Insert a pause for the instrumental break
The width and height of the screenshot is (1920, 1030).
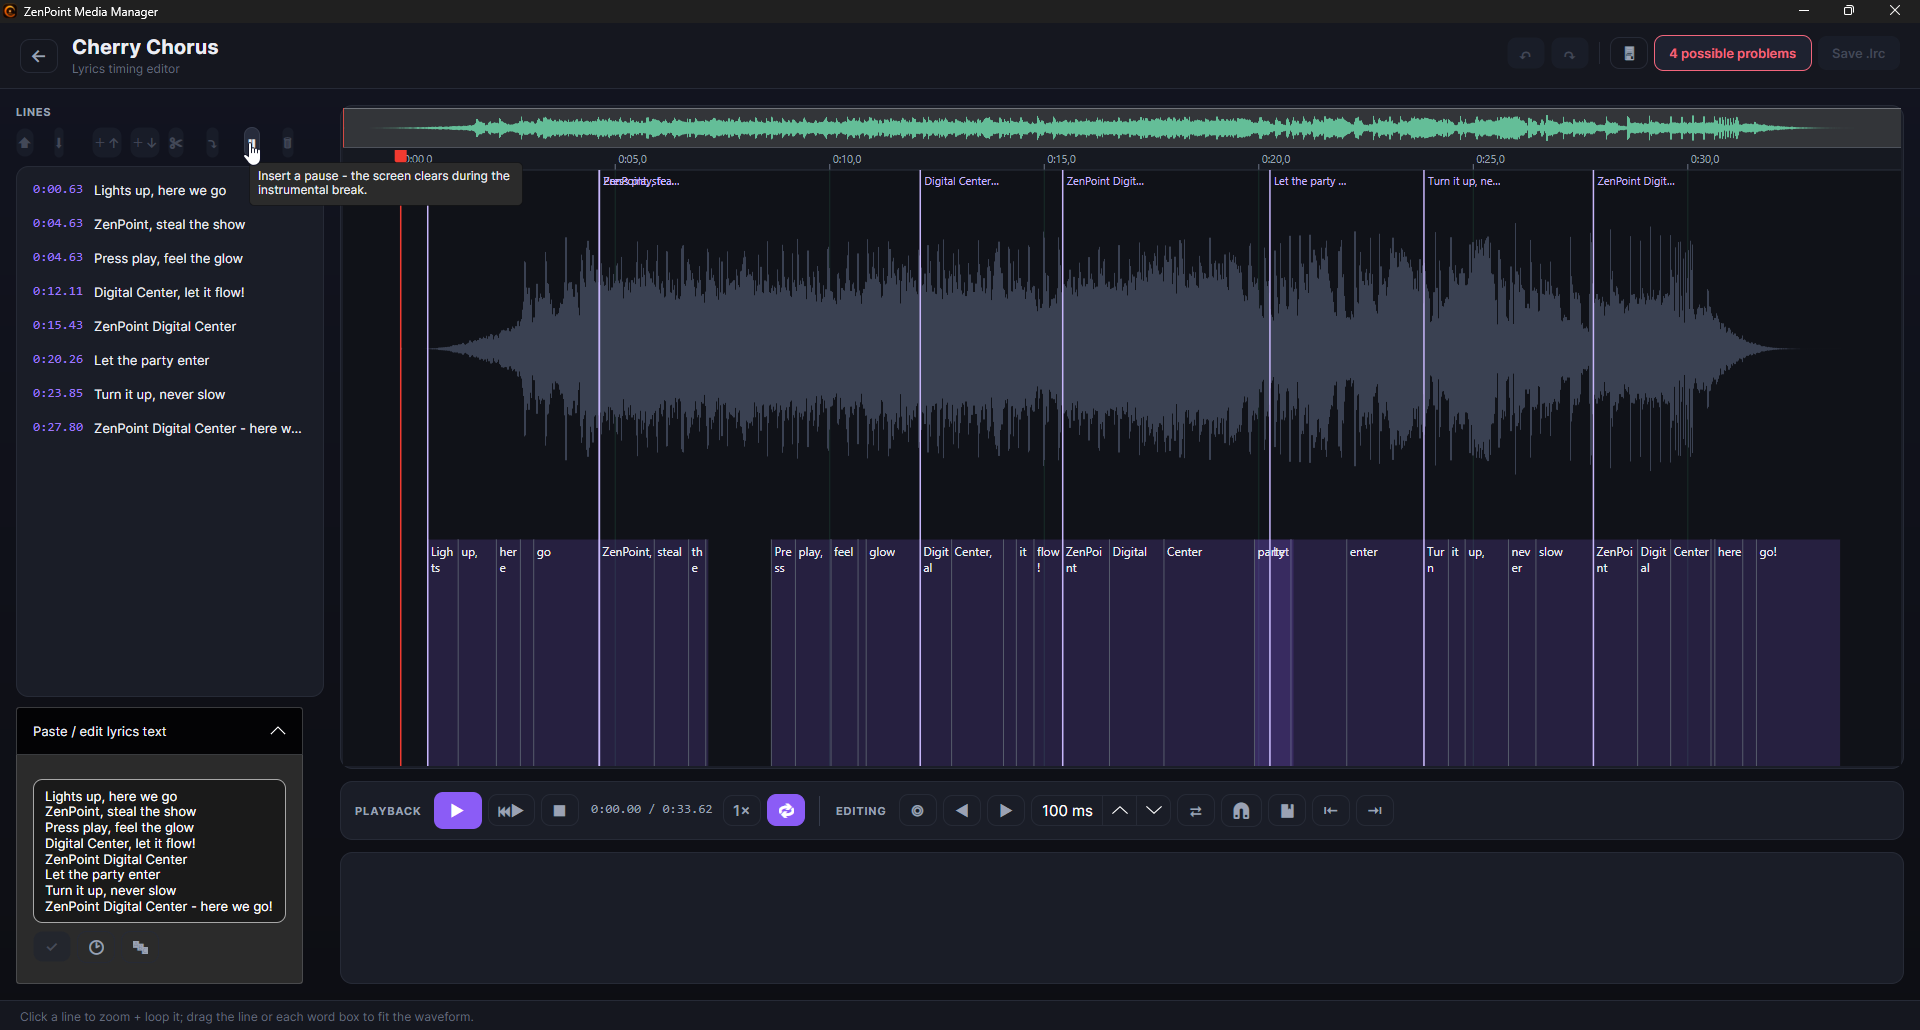[252, 142]
